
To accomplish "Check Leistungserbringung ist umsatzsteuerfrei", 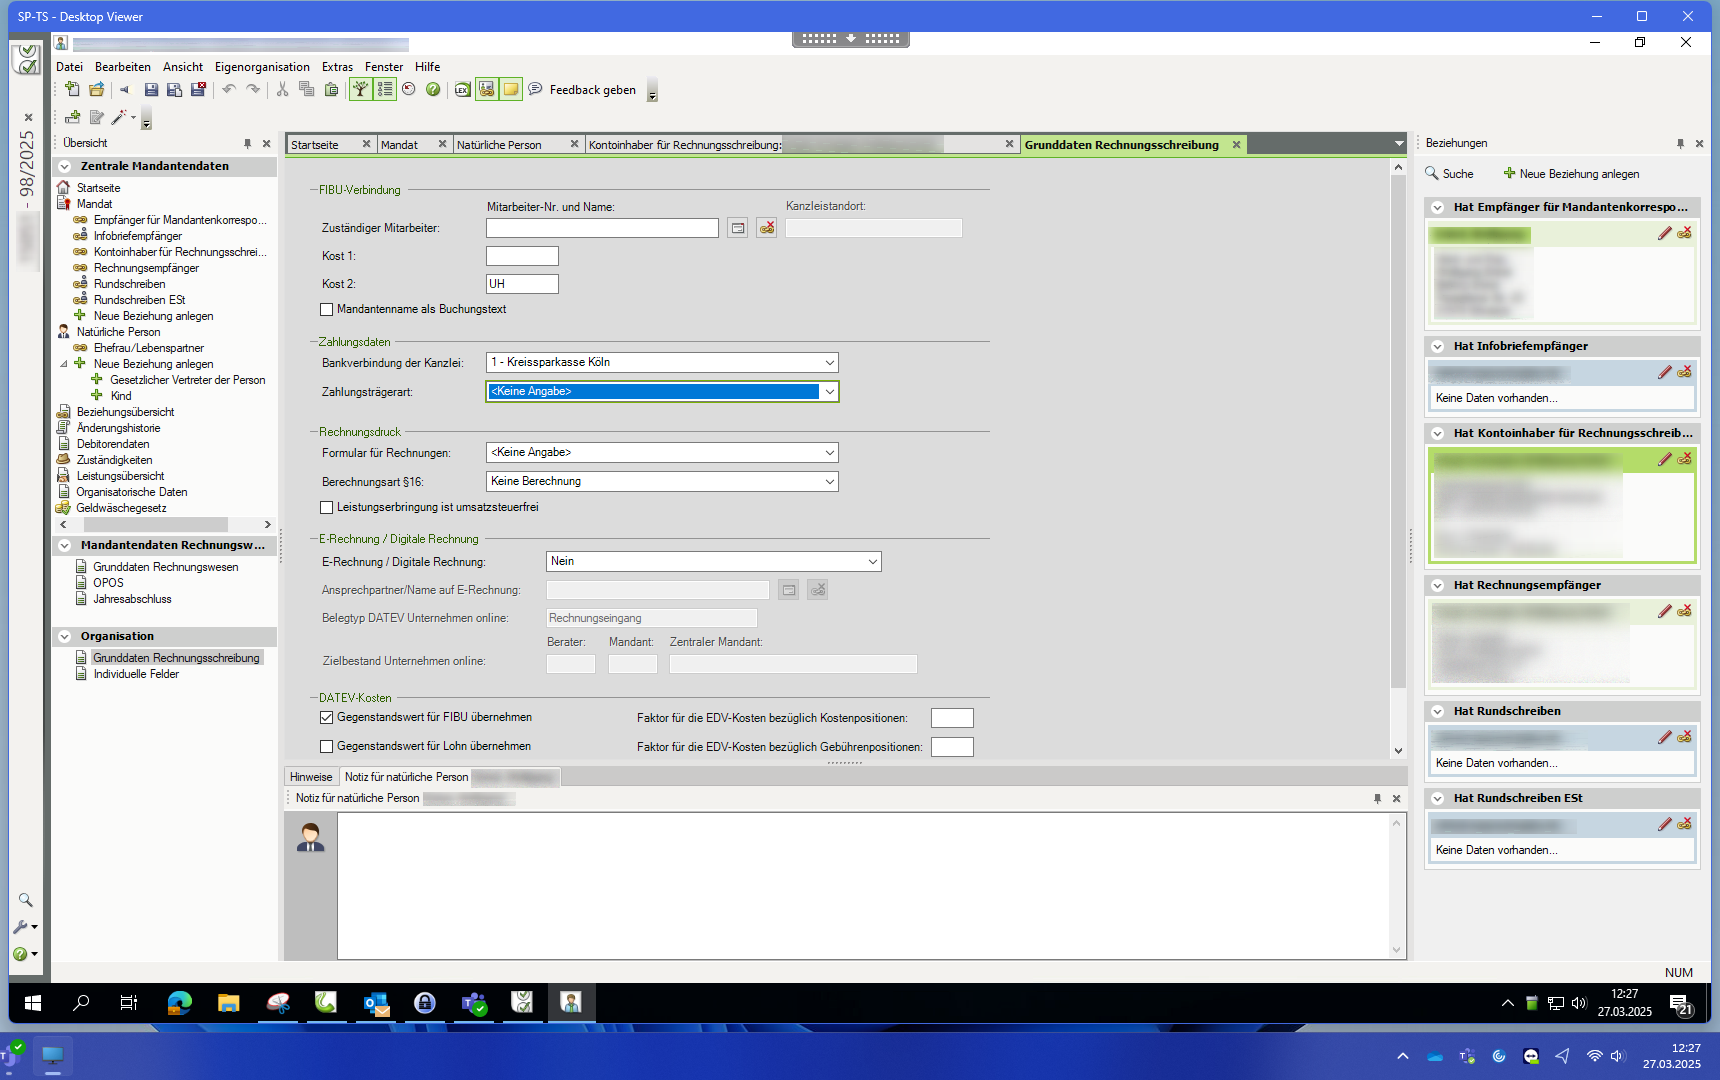I will click(327, 508).
